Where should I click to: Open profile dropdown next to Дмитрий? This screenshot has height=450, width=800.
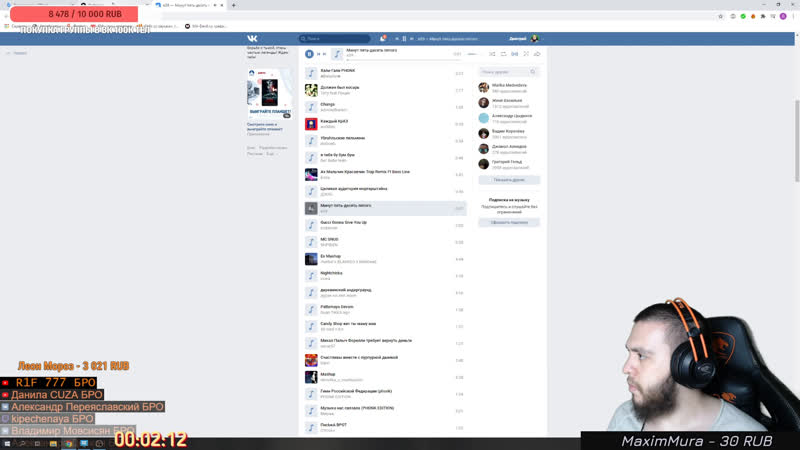click(545, 38)
